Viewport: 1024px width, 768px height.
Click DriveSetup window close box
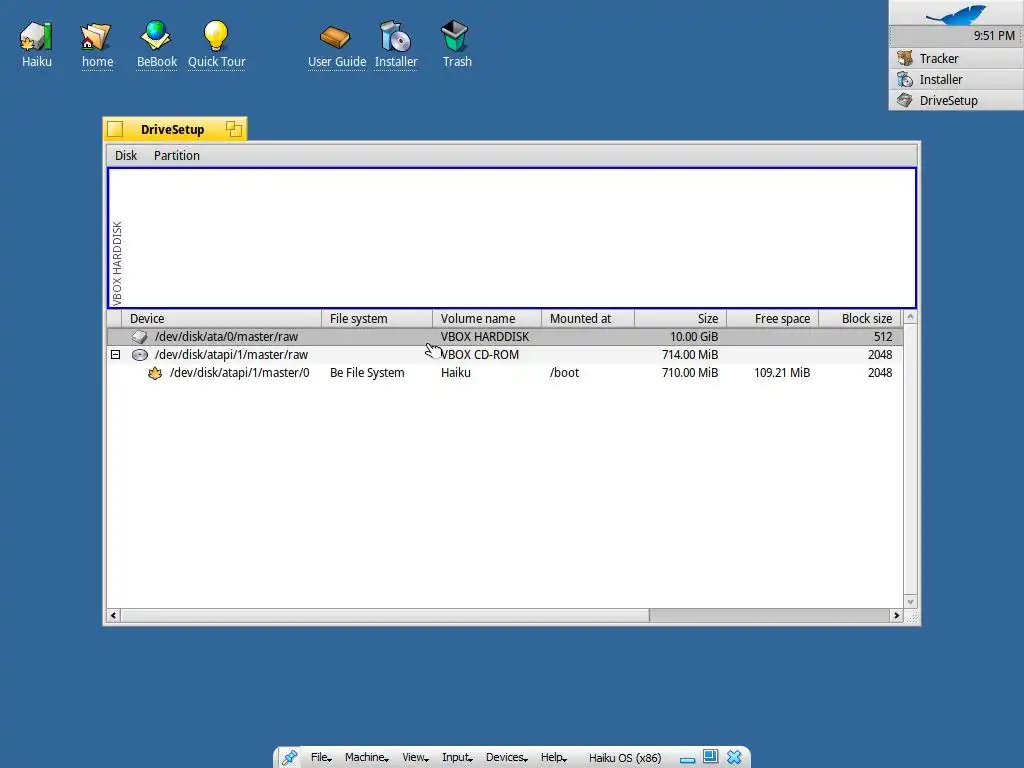click(115, 129)
